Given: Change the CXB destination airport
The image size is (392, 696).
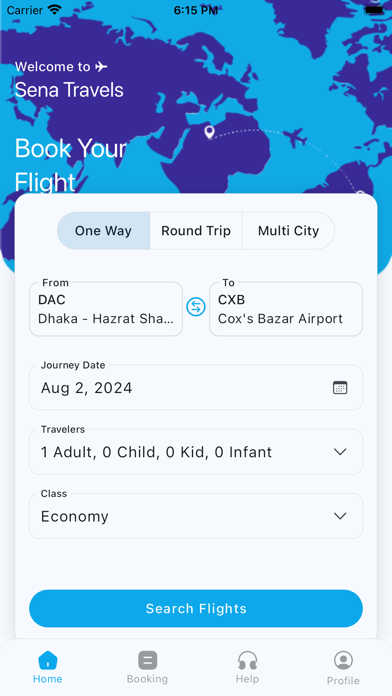Looking at the screenshot, I should point(286,309).
